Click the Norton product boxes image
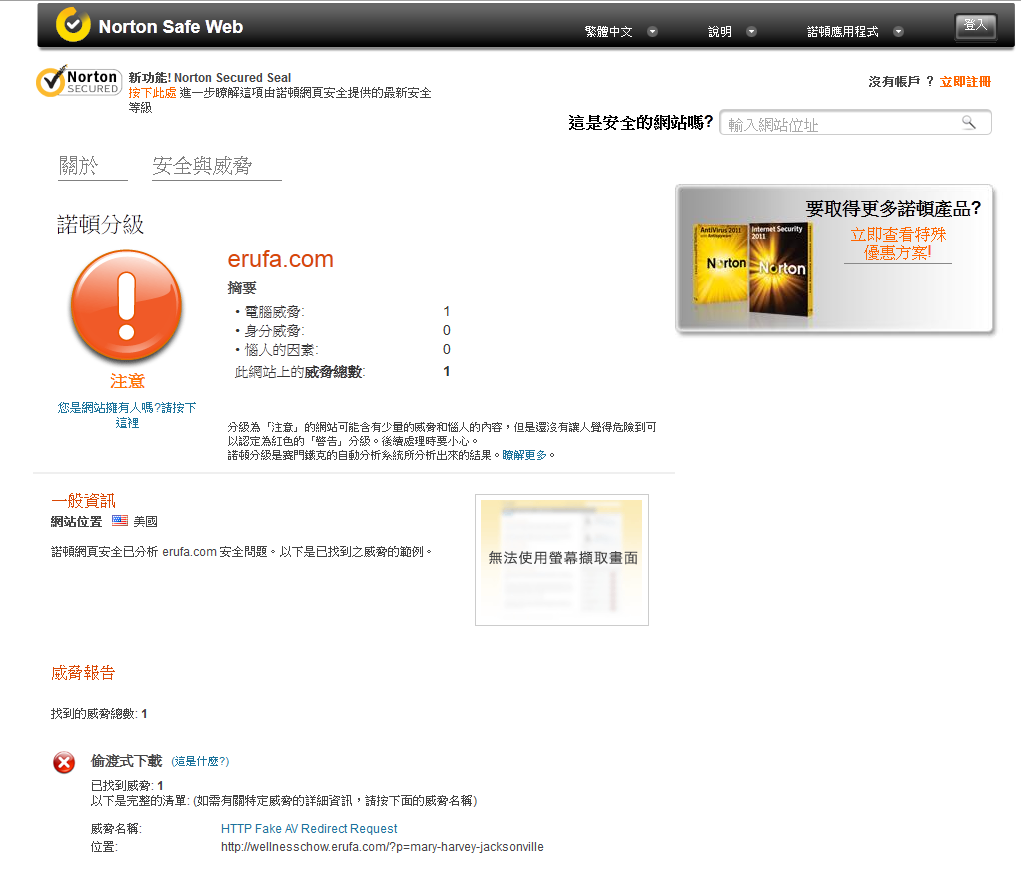Screen dimensions: 1021x893 pyautogui.click(x=750, y=265)
